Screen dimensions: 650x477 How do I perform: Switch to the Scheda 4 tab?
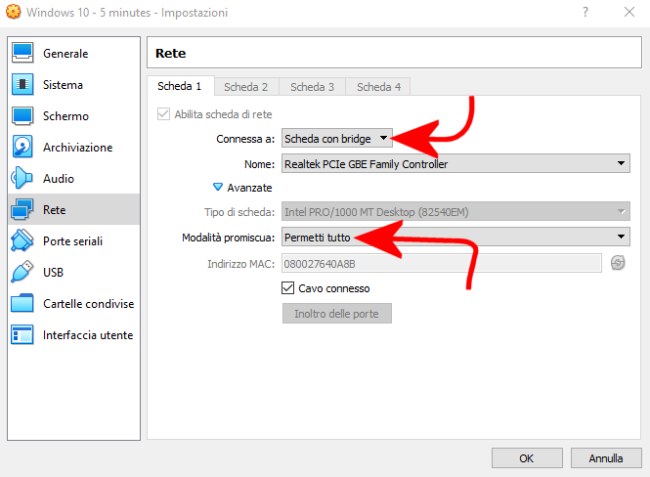tap(378, 87)
